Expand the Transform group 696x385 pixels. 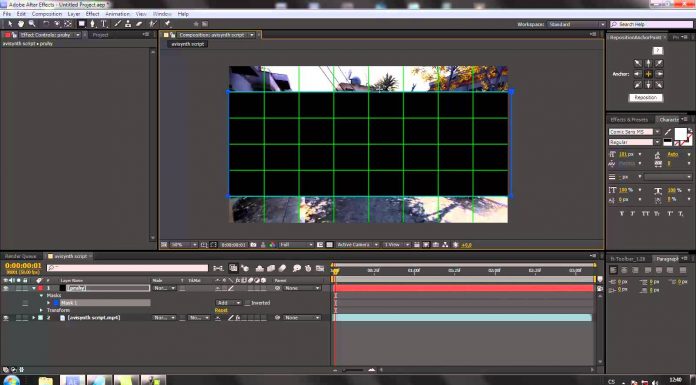(x=41, y=310)
